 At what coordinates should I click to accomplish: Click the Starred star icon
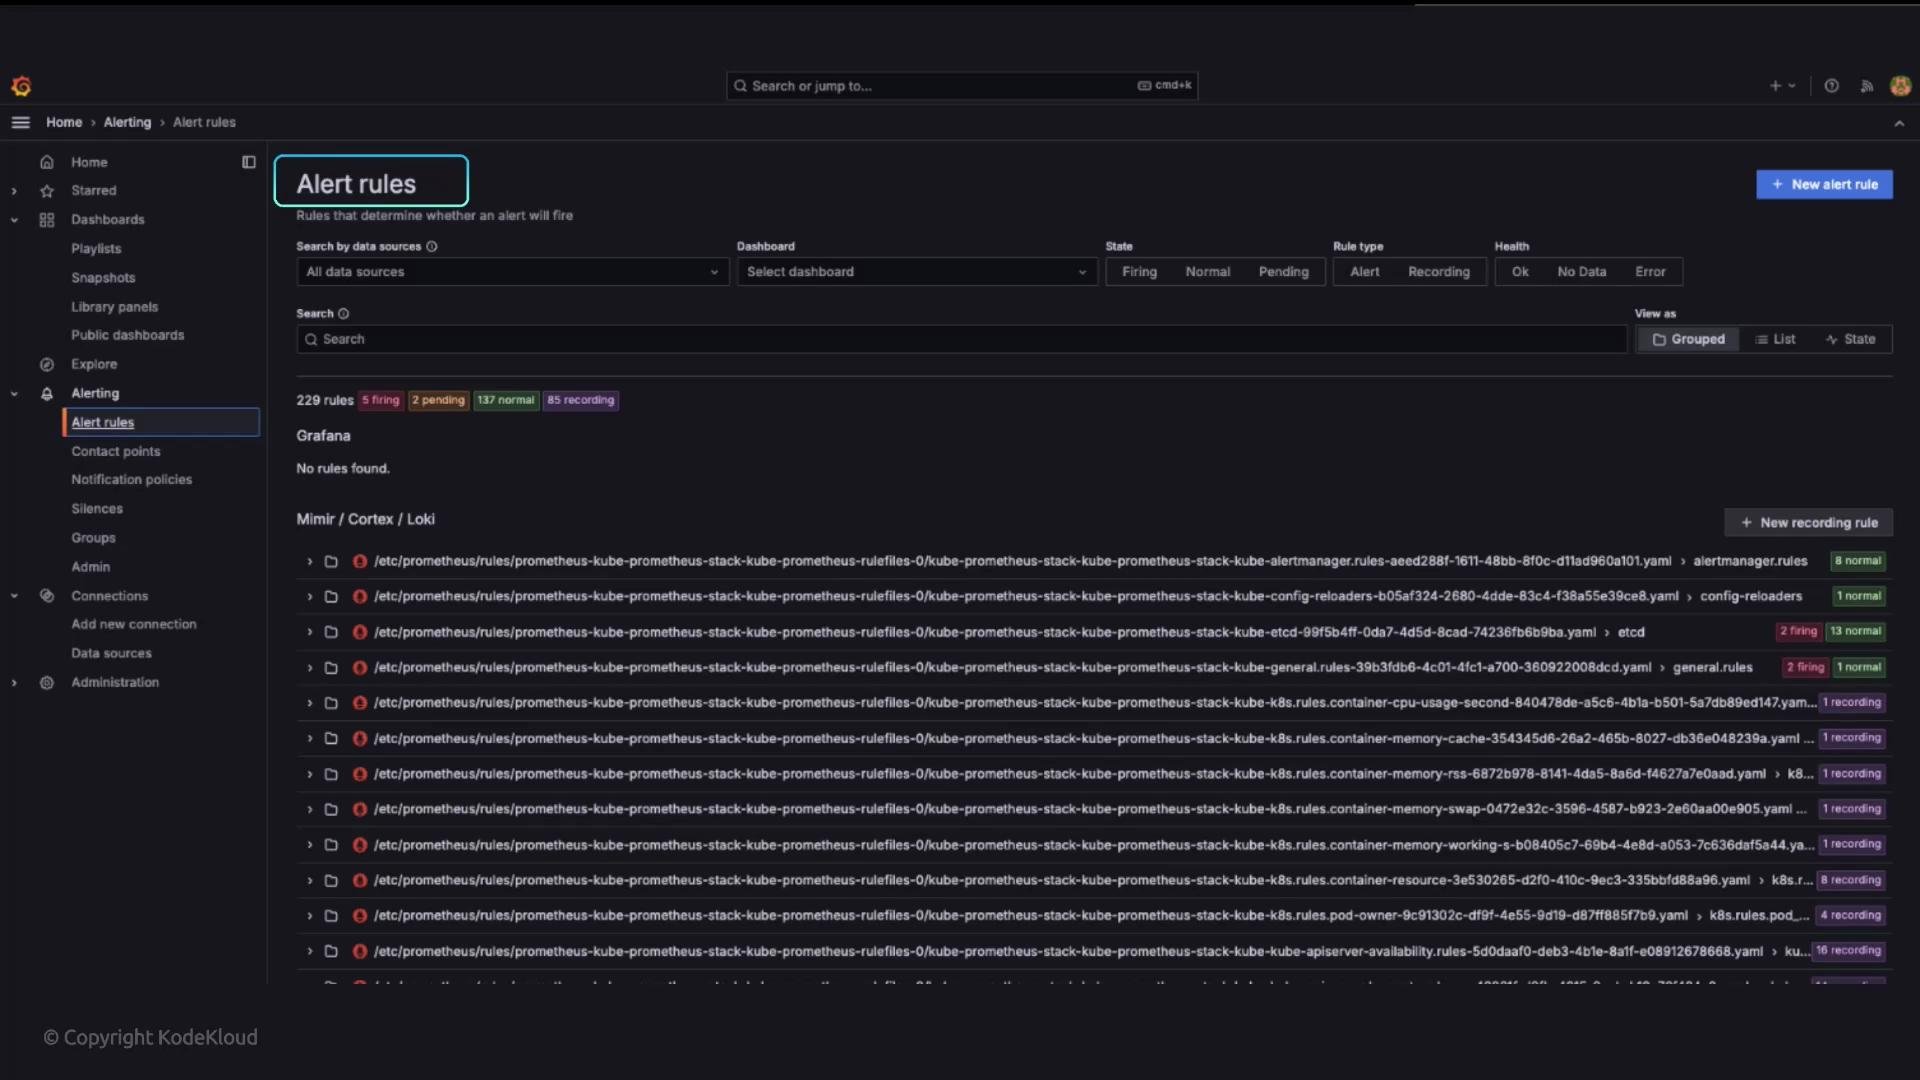pyautogui.click(x=46, y=191)
